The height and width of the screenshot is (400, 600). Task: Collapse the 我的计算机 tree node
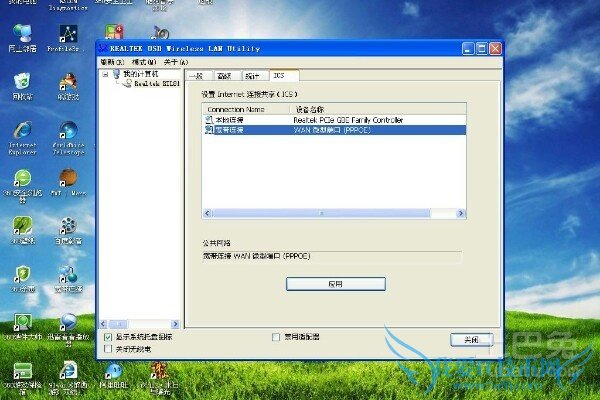[x=105, y=74]
